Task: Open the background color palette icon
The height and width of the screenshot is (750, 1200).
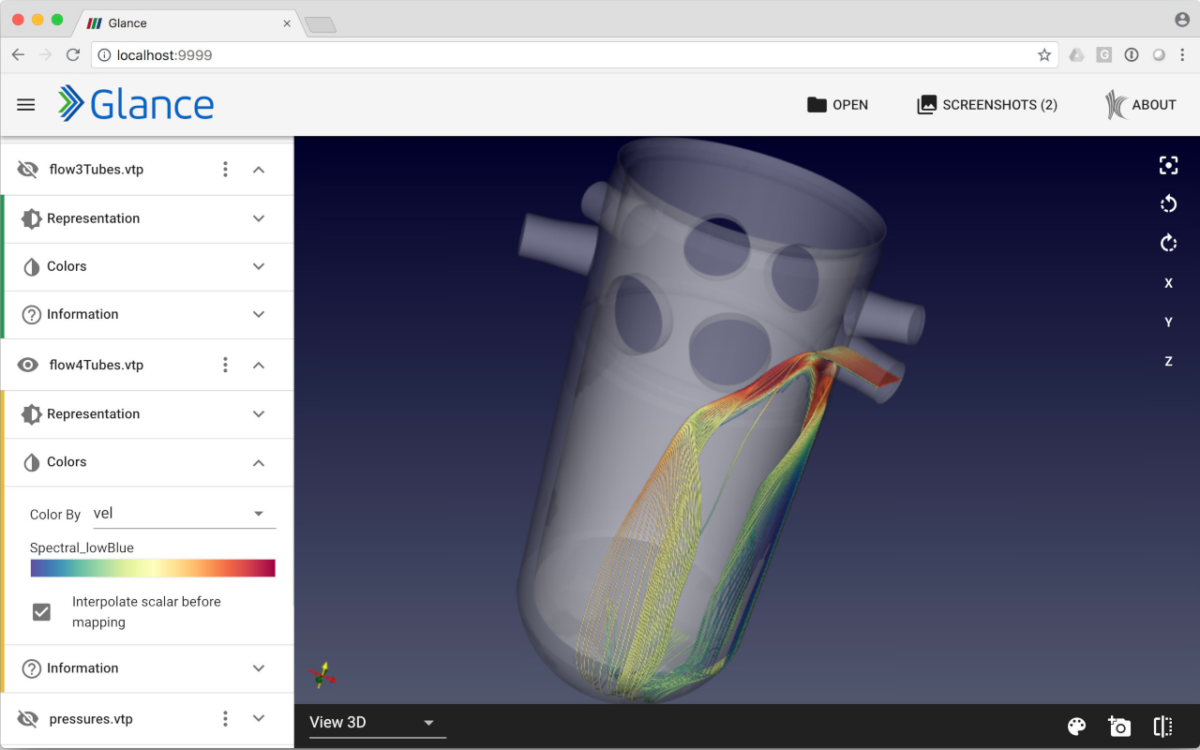Action: coord(1077,727)
